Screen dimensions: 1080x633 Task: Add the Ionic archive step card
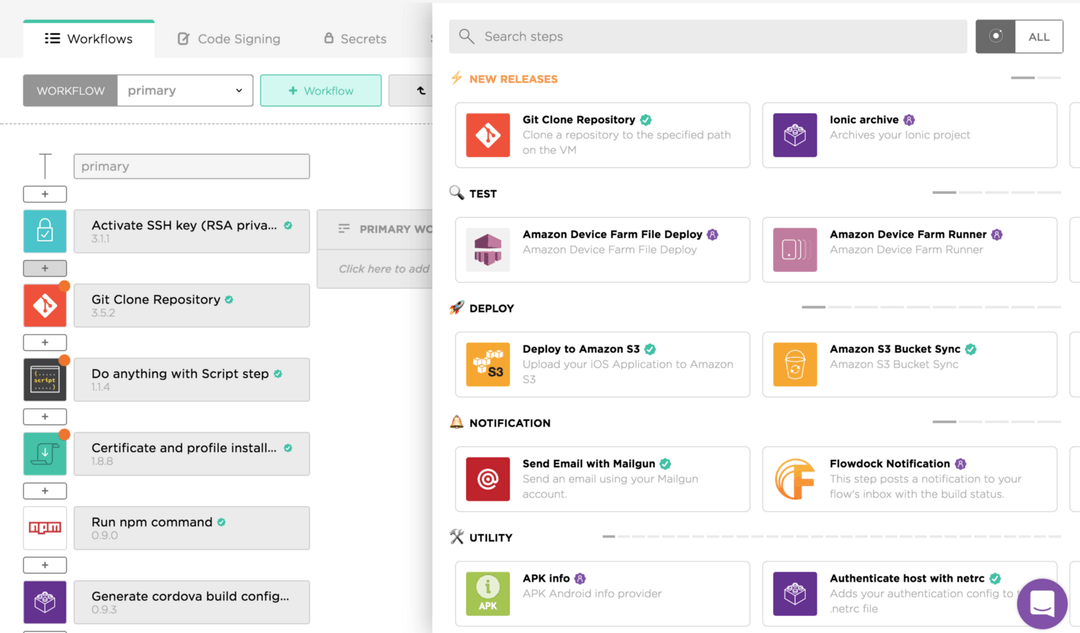click(910, 135)
